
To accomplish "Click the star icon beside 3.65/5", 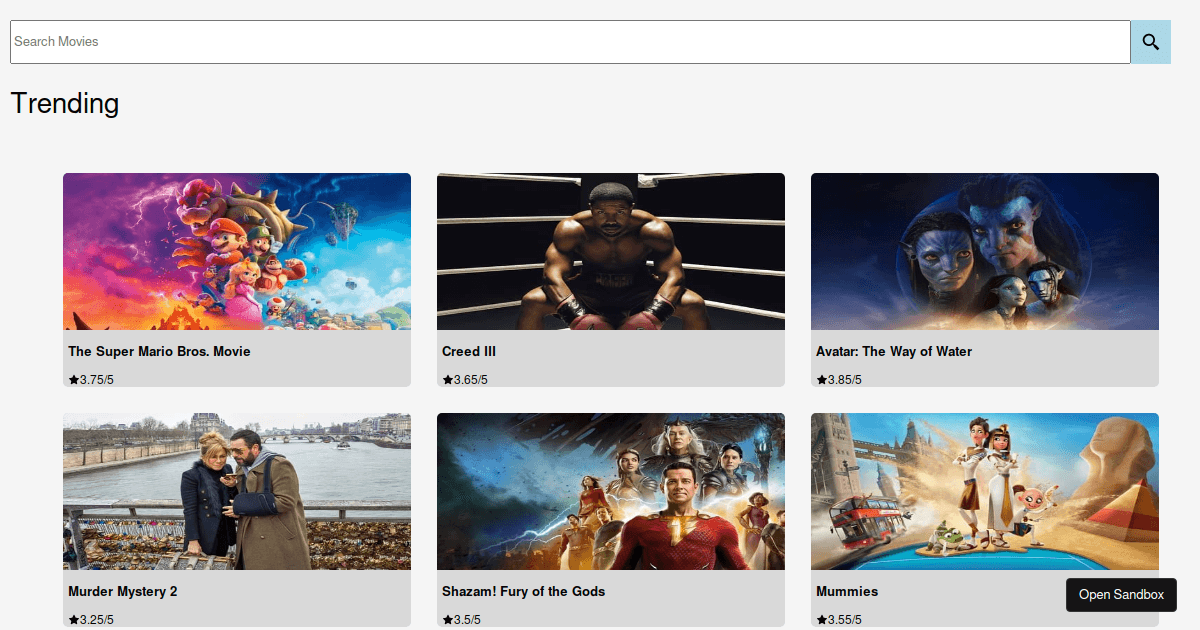I will [448, 380].
